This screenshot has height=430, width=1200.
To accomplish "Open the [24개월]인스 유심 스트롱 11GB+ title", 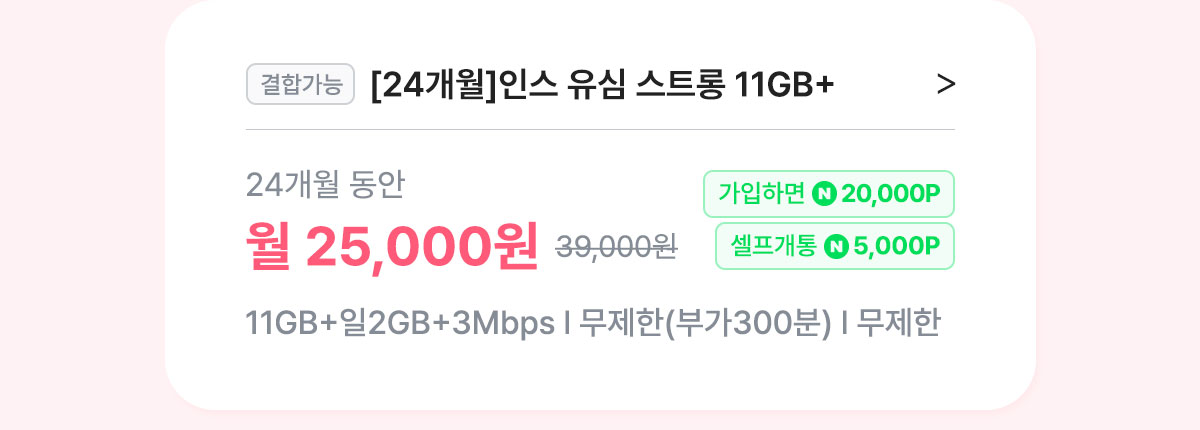I will 602,86.
